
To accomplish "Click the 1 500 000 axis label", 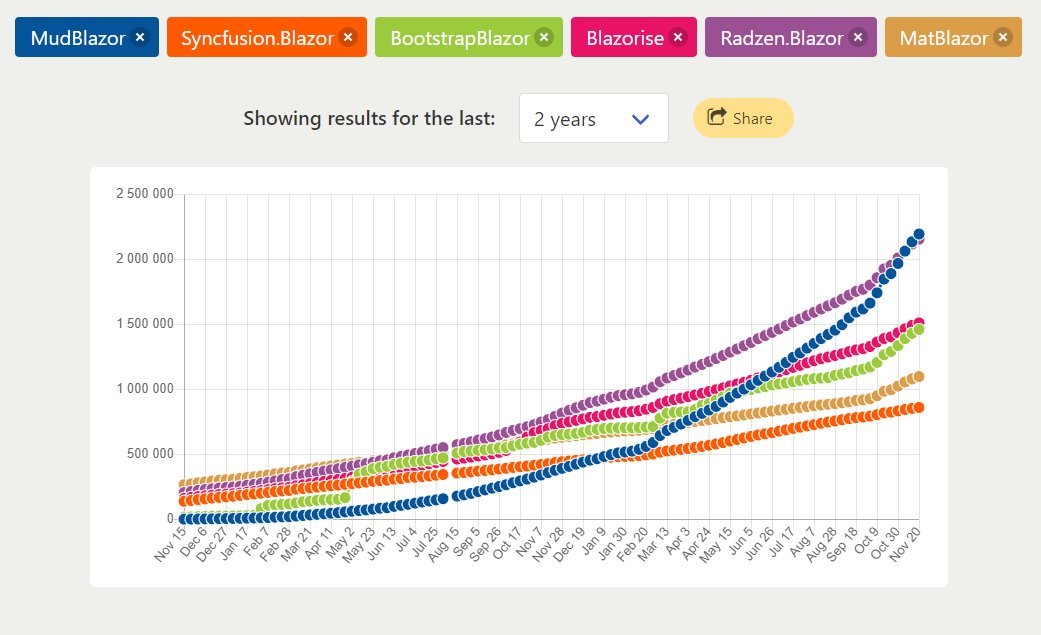I will click(145, 323).
